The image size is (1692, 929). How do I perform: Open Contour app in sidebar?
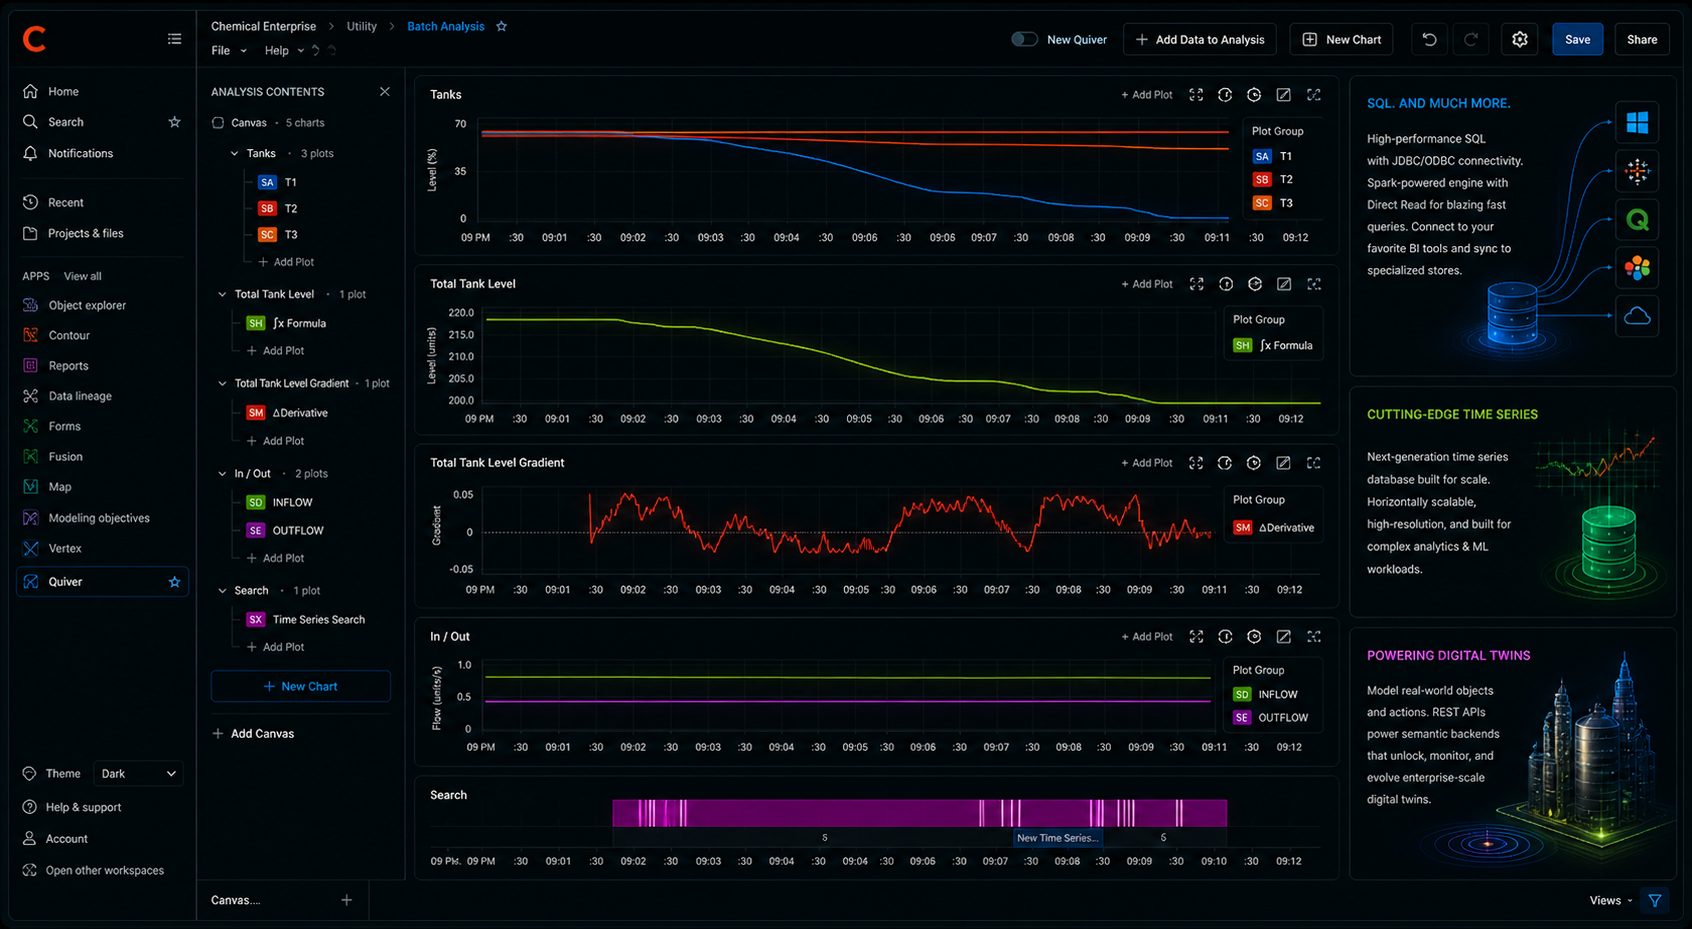click(69, 335)
